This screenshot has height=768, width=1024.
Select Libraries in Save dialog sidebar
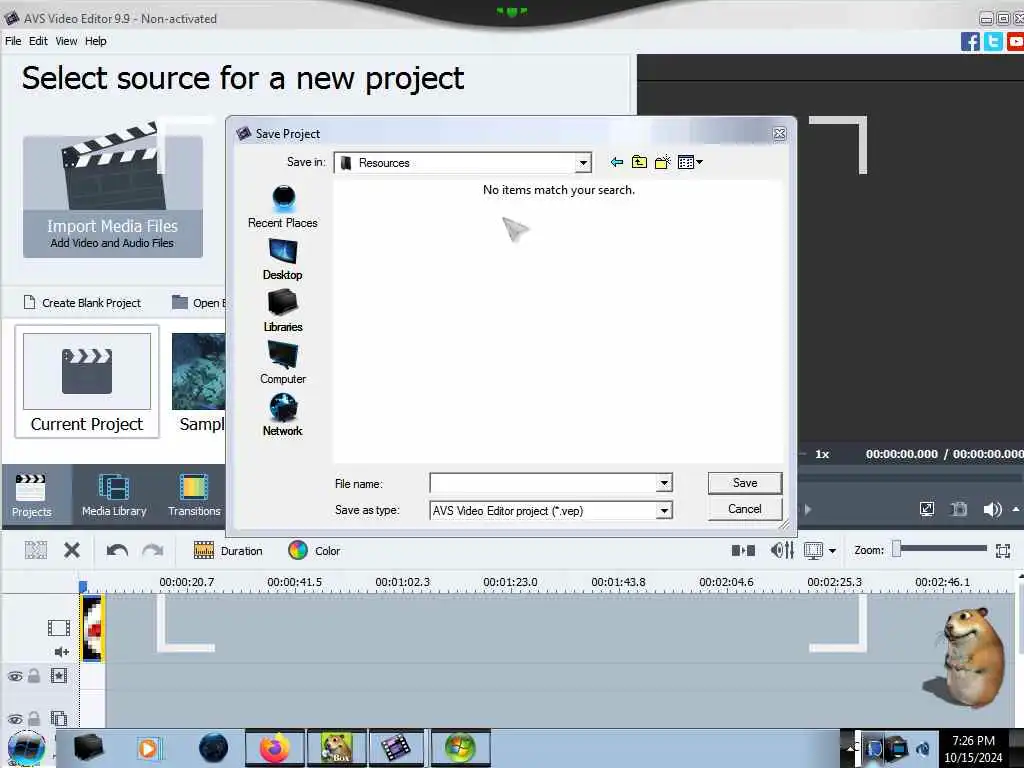(x=283, y=311)
